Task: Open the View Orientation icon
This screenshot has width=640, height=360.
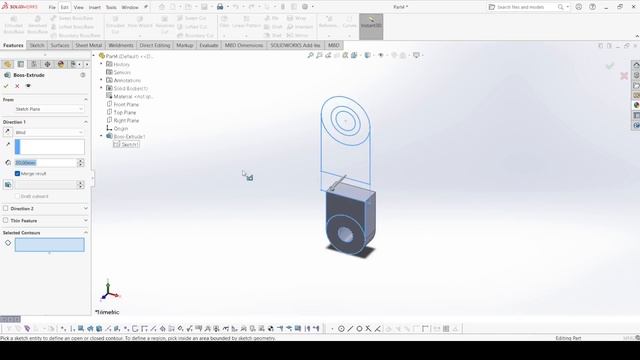Action: pyautogui.click(x=354, y=55)
